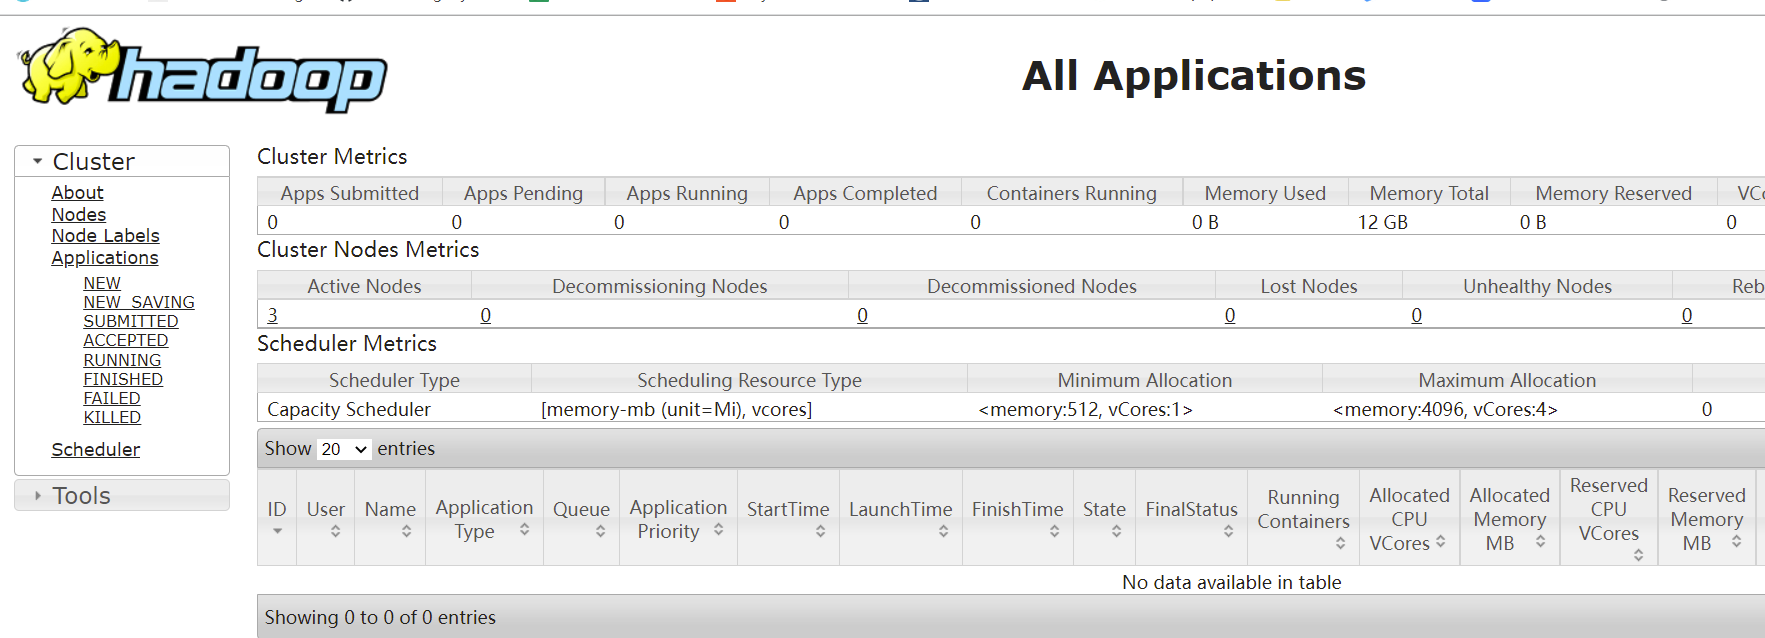Image resolution: width=1765 pixels, height=638 pixels.
Task: Filter applications by RUNNING state
Action: pos(122,360)
